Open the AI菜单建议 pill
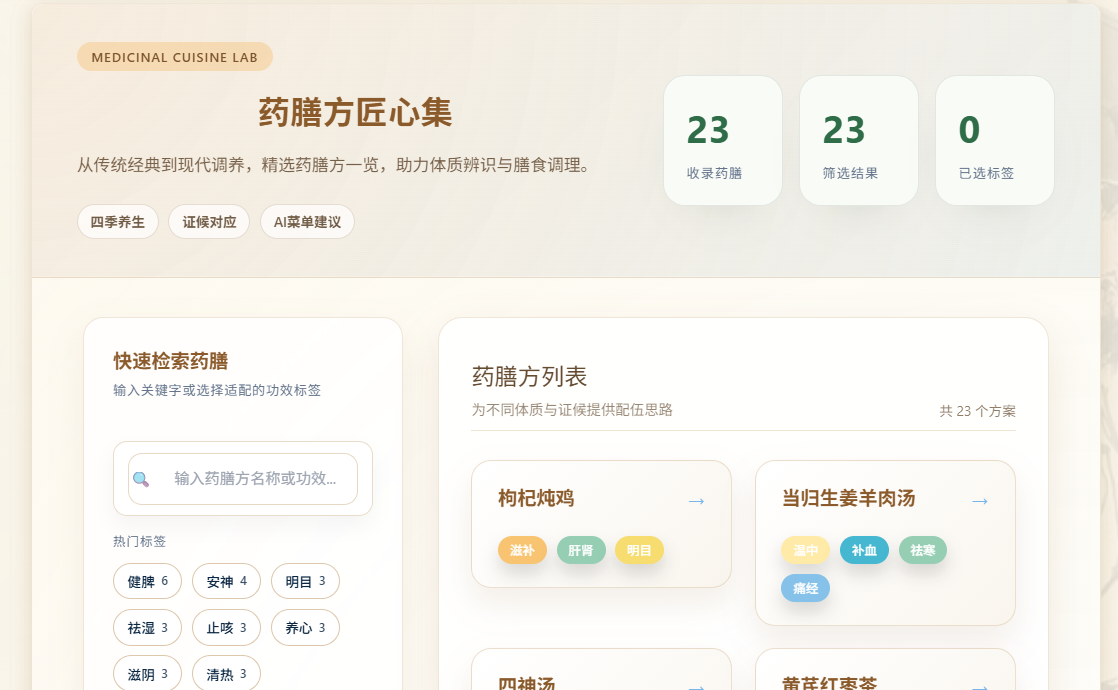 pyautogui.click(x=307, y=222)
